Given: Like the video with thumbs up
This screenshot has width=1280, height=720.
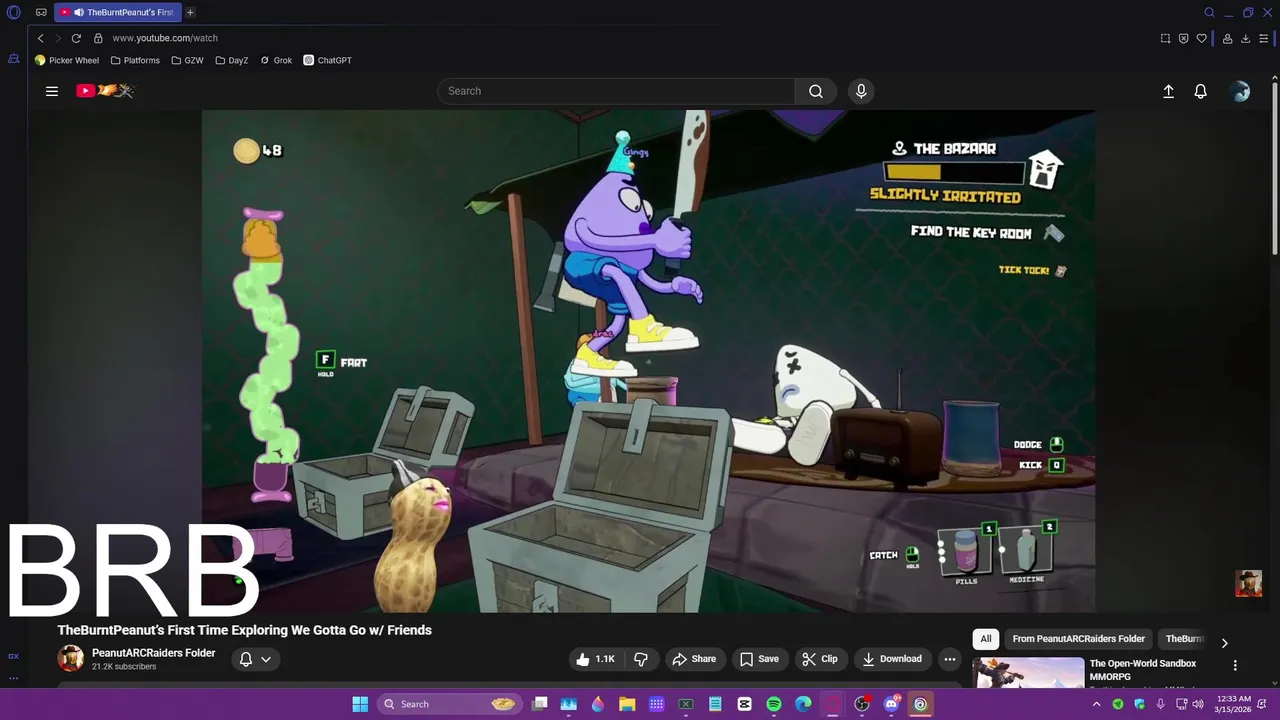Looking at the screenshot, I should click(595, 659).
